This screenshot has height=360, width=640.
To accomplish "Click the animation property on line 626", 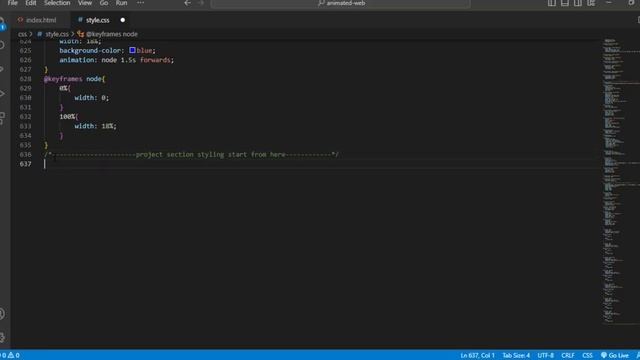I will tap(77, 60).
